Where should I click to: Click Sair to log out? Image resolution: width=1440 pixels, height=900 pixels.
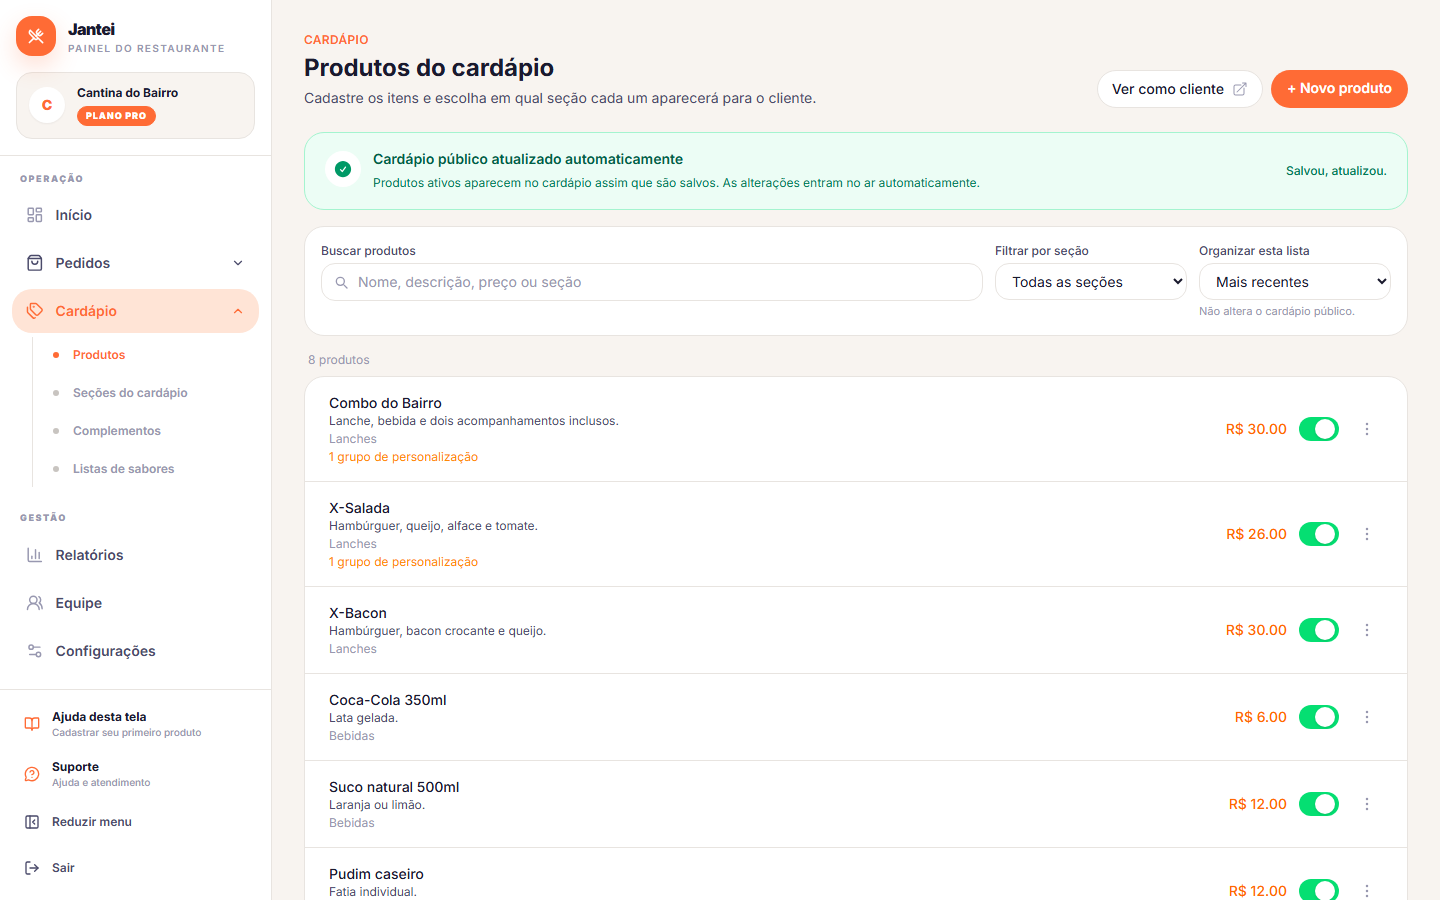pyautogui.click(x=63, y=868)
